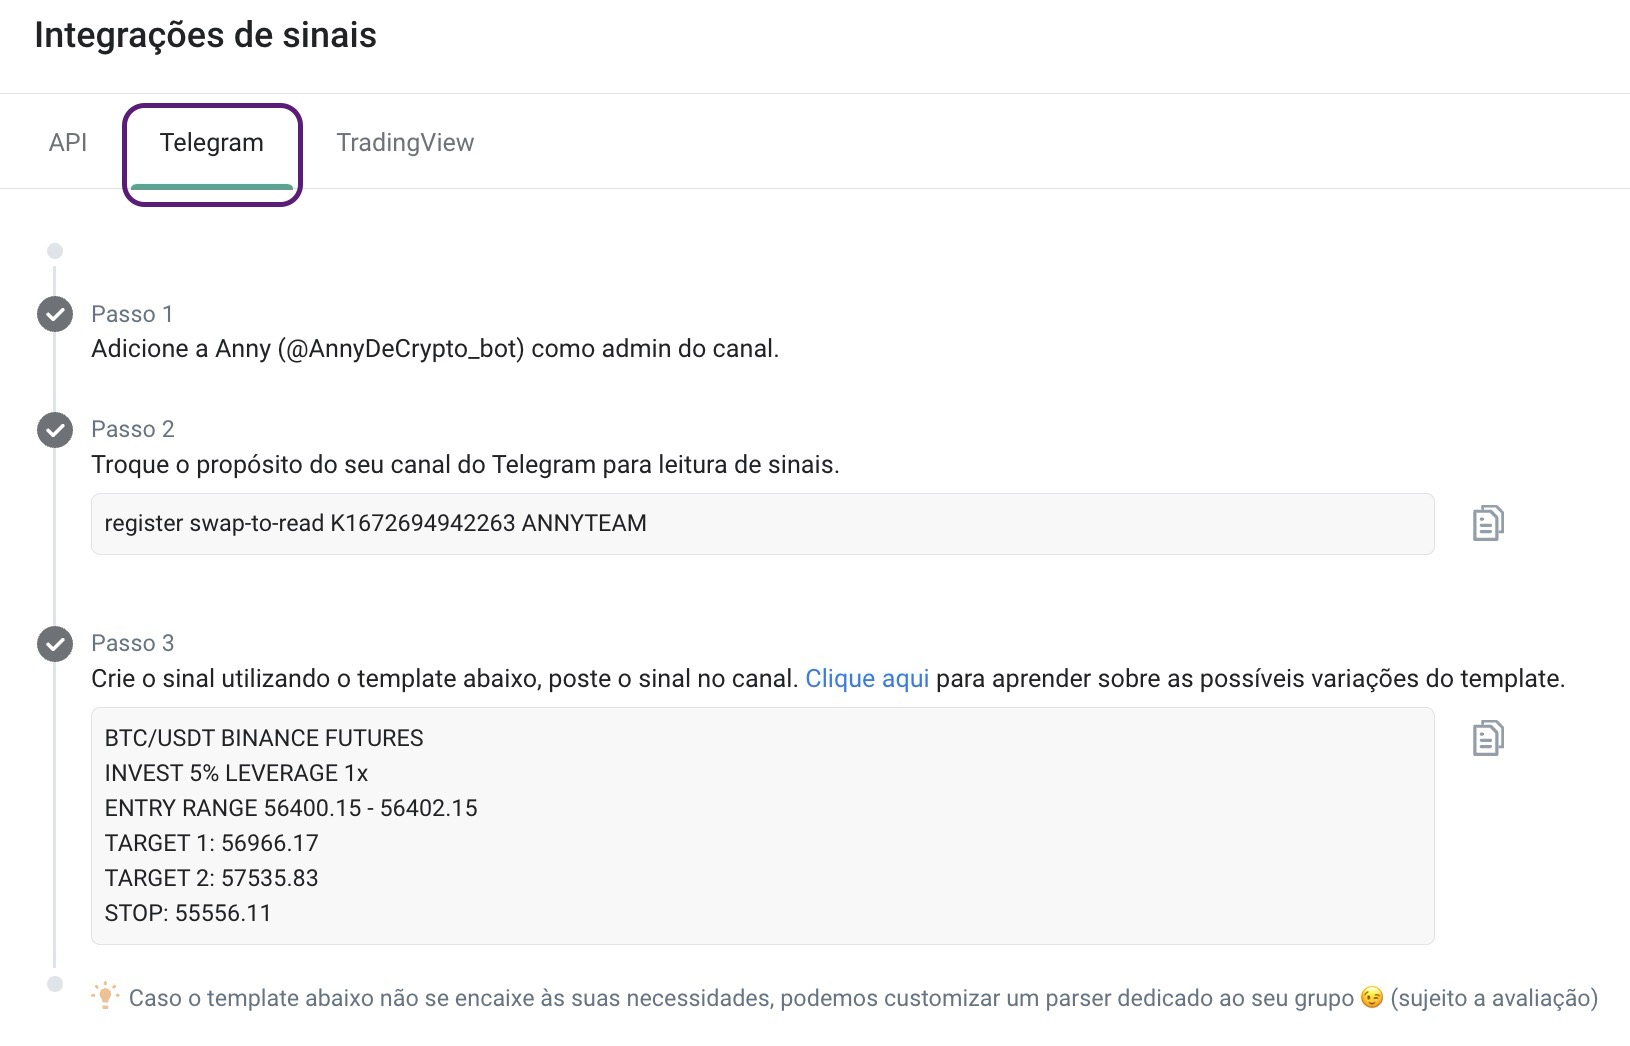Copy the BTC/USDT signal template
Viewport: 1630px width, 1046px height.
pos(1488,738)
